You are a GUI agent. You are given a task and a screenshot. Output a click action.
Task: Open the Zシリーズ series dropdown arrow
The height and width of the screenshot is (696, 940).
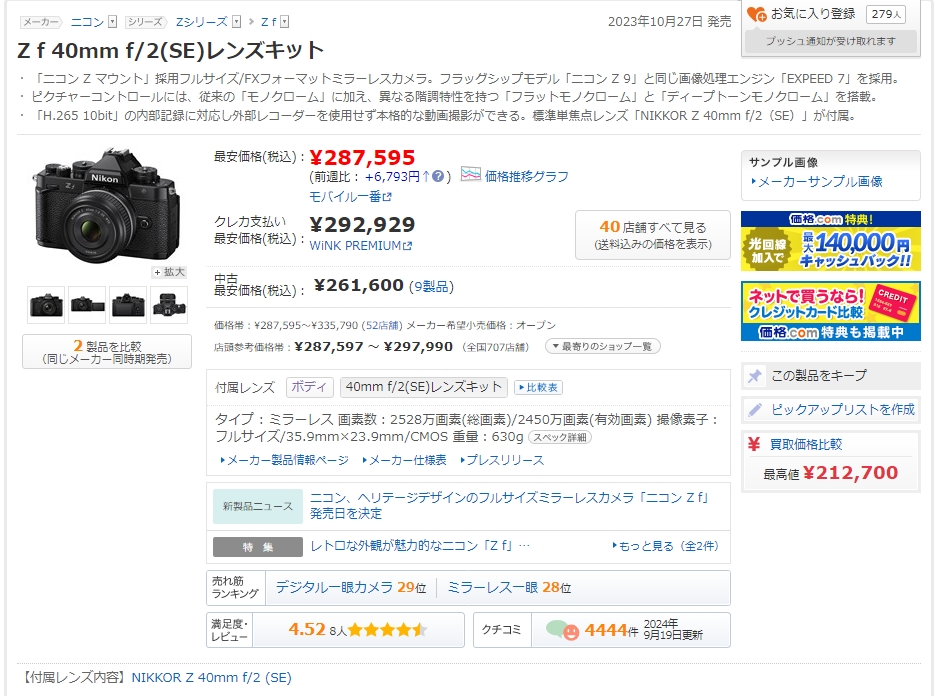(x=236, y=21)
